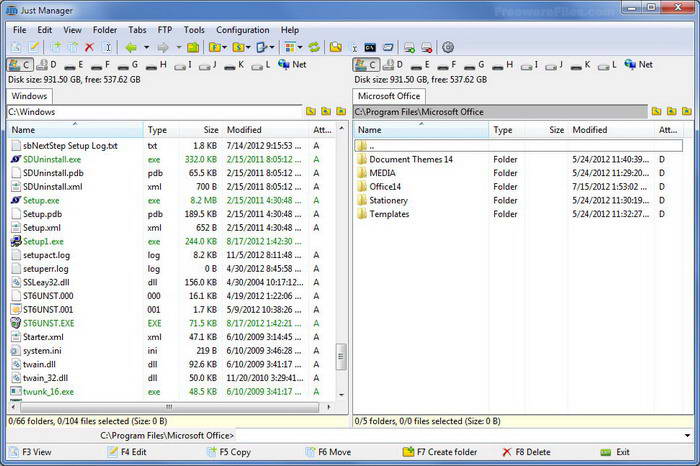Screen dimensions: 700x466
Task: Click Net drive button in left pane
Action: 292,64
